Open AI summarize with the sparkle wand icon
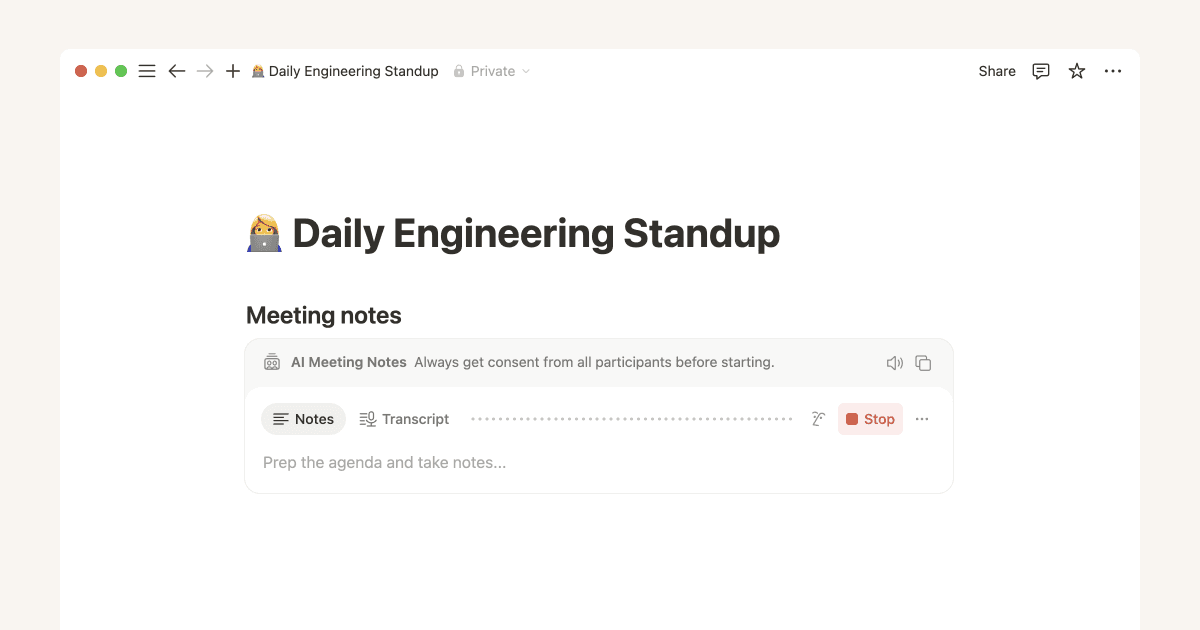 (x=818, y=419)
